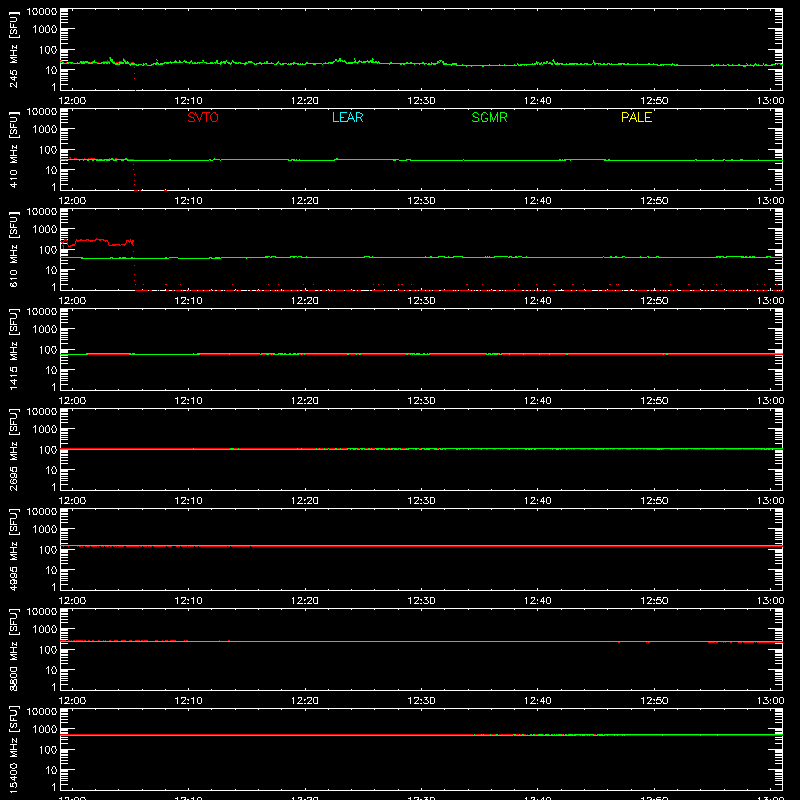The image size is (800, 800).
Task: Click the 13:00 tick label under the 245 MHz plot
Action: [770, 101]
